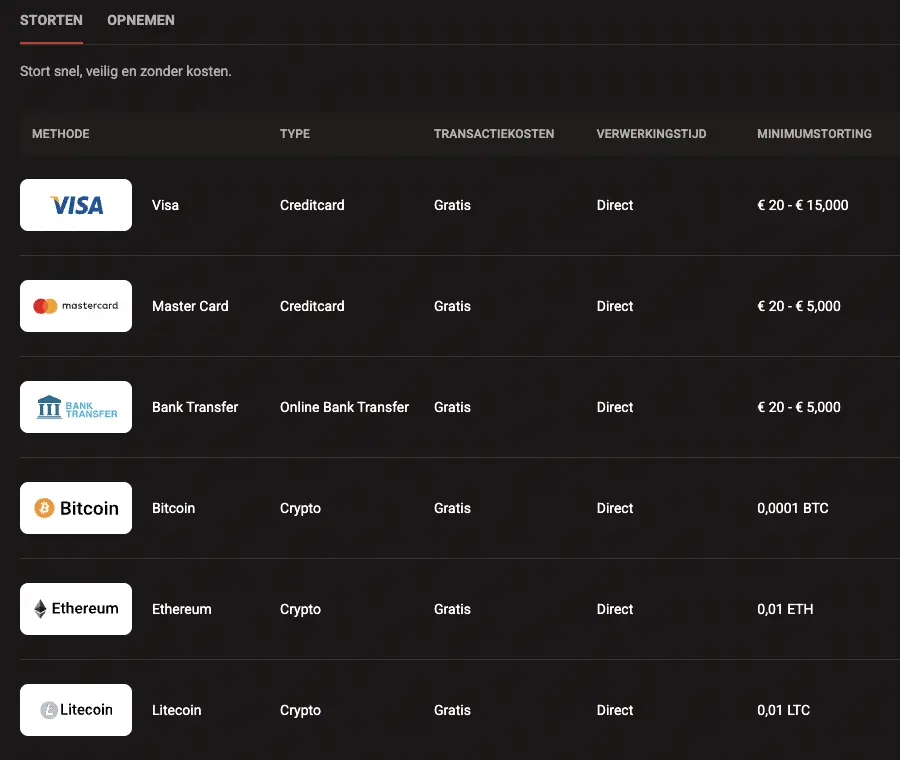
Task: Click the Visa method name
Action: coord(165,205)
